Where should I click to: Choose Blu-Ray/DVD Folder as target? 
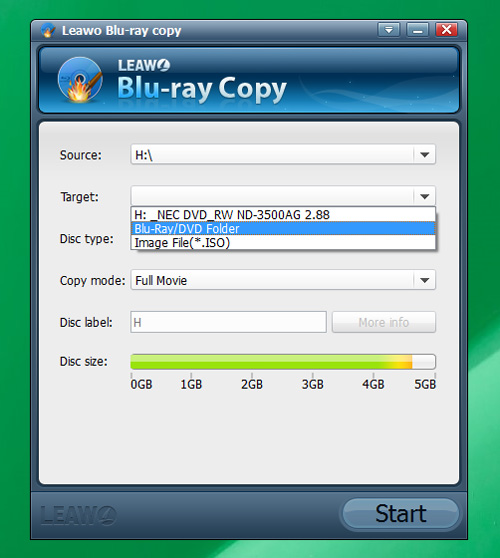(x=283, y=228)
